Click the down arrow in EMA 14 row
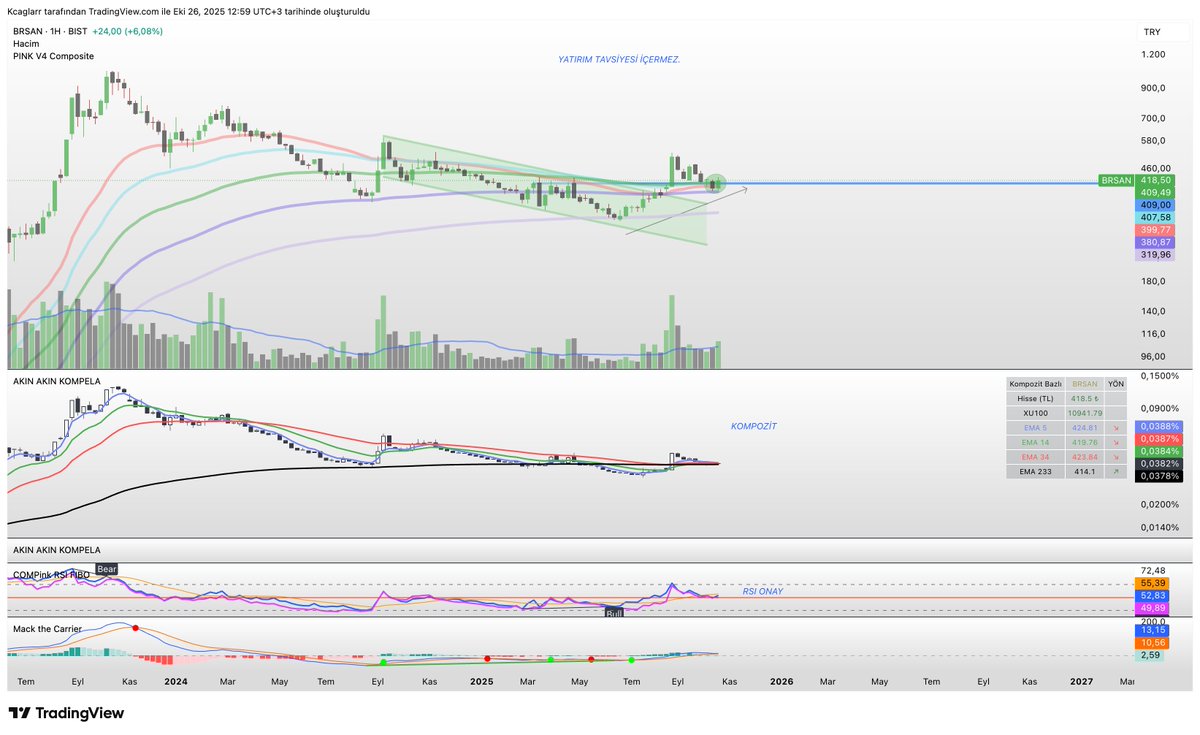 click(1115, 441)
